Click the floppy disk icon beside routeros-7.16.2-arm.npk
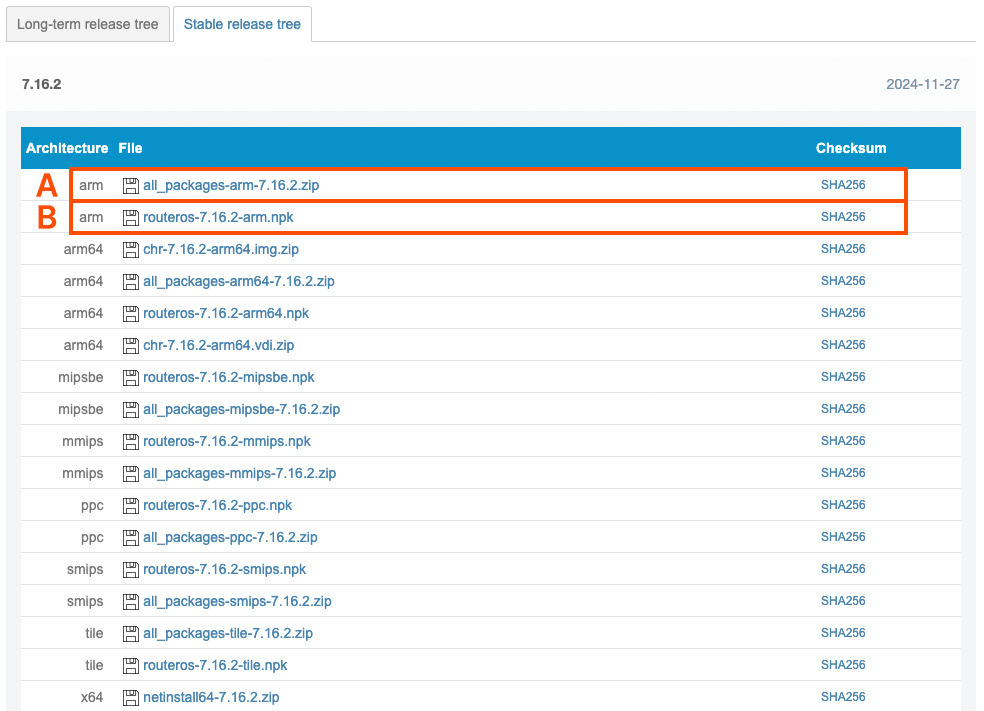 pyautogui.click(x=131, y=218)
